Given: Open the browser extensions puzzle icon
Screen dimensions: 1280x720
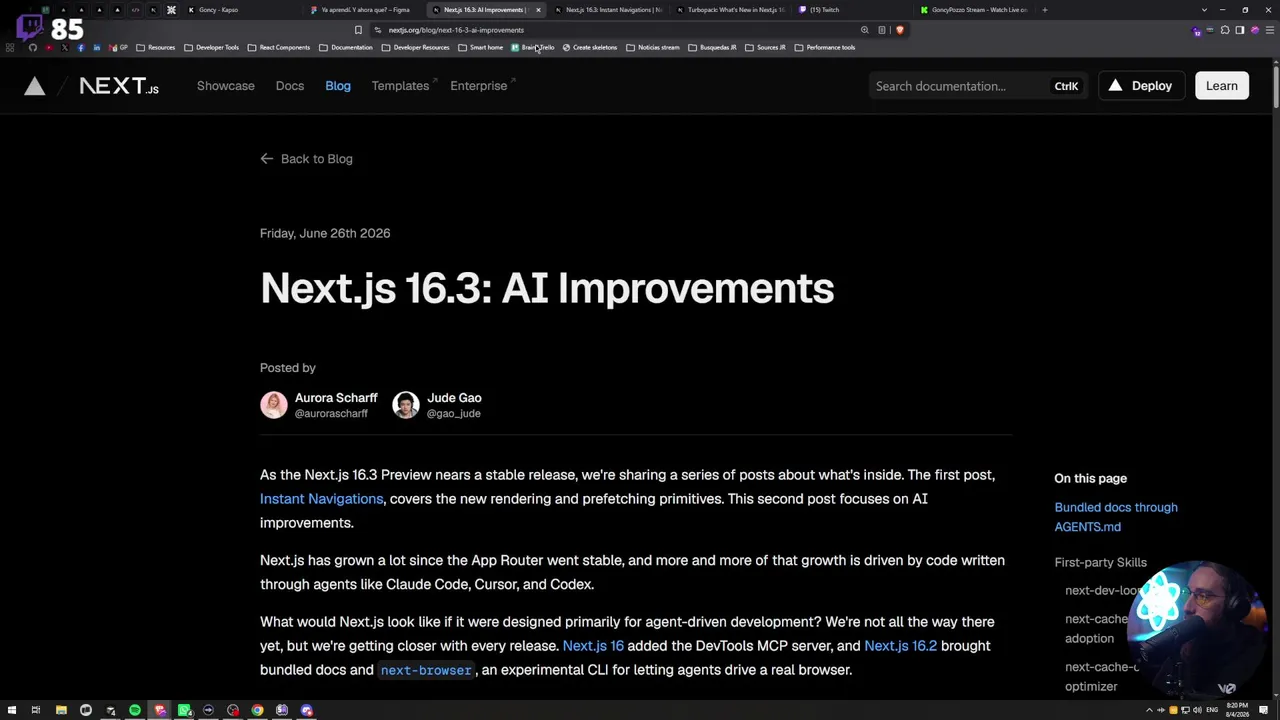Looking at the screenshot, I should pyautogui.click(x=1225, y=30).
